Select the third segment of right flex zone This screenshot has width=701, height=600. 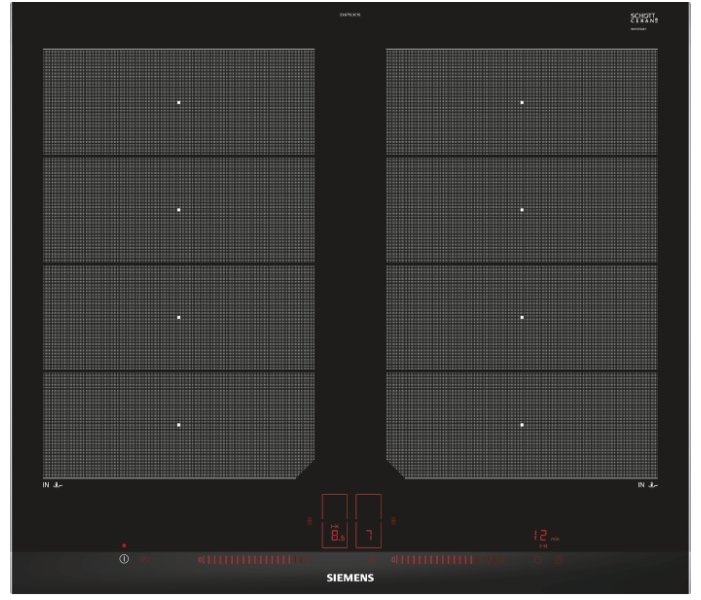click(x=522, y=317)
